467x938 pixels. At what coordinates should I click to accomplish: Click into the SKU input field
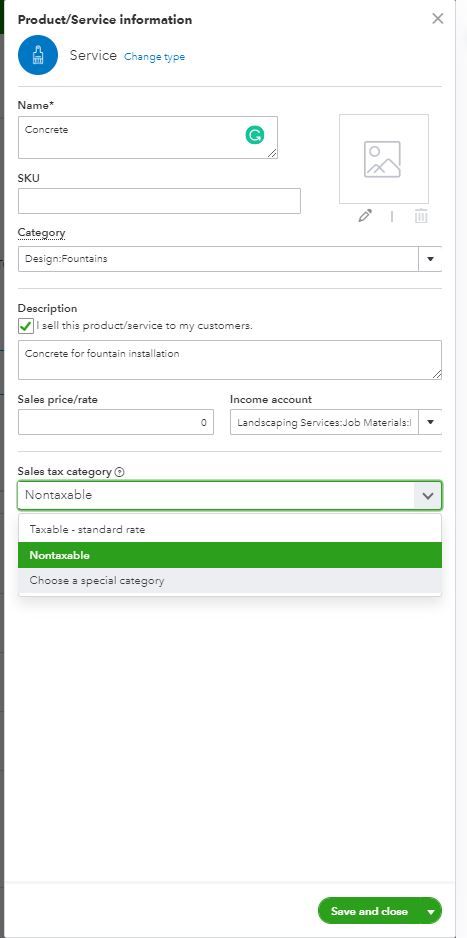tap(159, 201)
